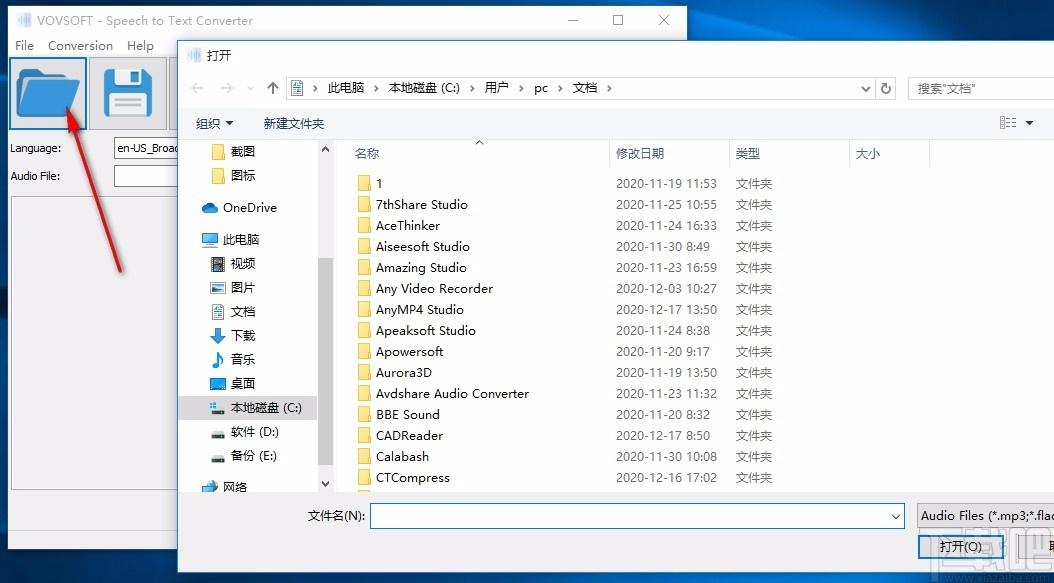1054x583 pixels.
Task: Click 文档 in the address breadcrumb
Action: [x=585, y=88]
